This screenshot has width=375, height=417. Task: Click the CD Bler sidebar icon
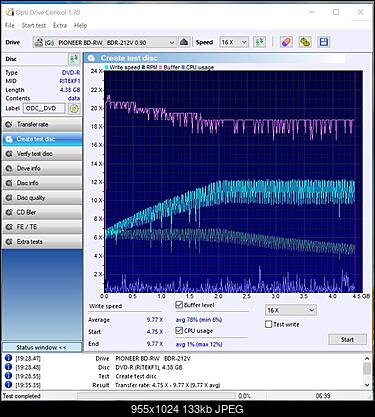(x=9, y=212)
